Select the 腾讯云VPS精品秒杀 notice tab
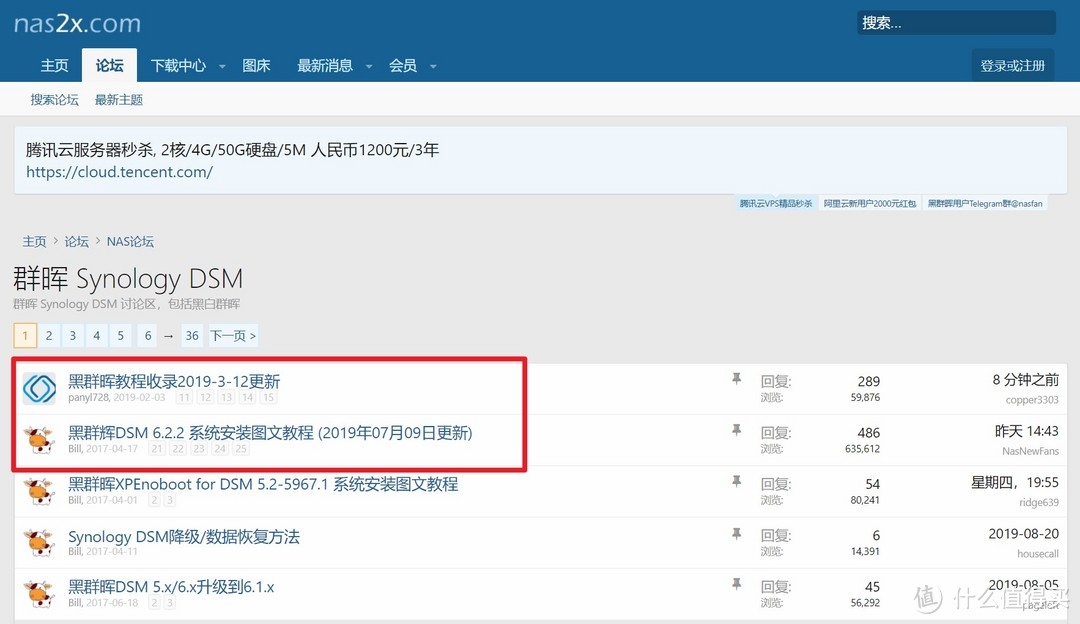Image resolution: width=1080 pixels, height=624 pixels. click(x=776, y=204)
